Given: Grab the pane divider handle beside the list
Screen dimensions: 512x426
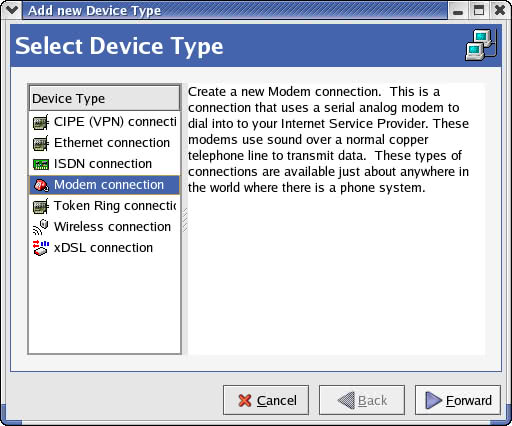Looking at the screenshot, I should coord(185,220).
